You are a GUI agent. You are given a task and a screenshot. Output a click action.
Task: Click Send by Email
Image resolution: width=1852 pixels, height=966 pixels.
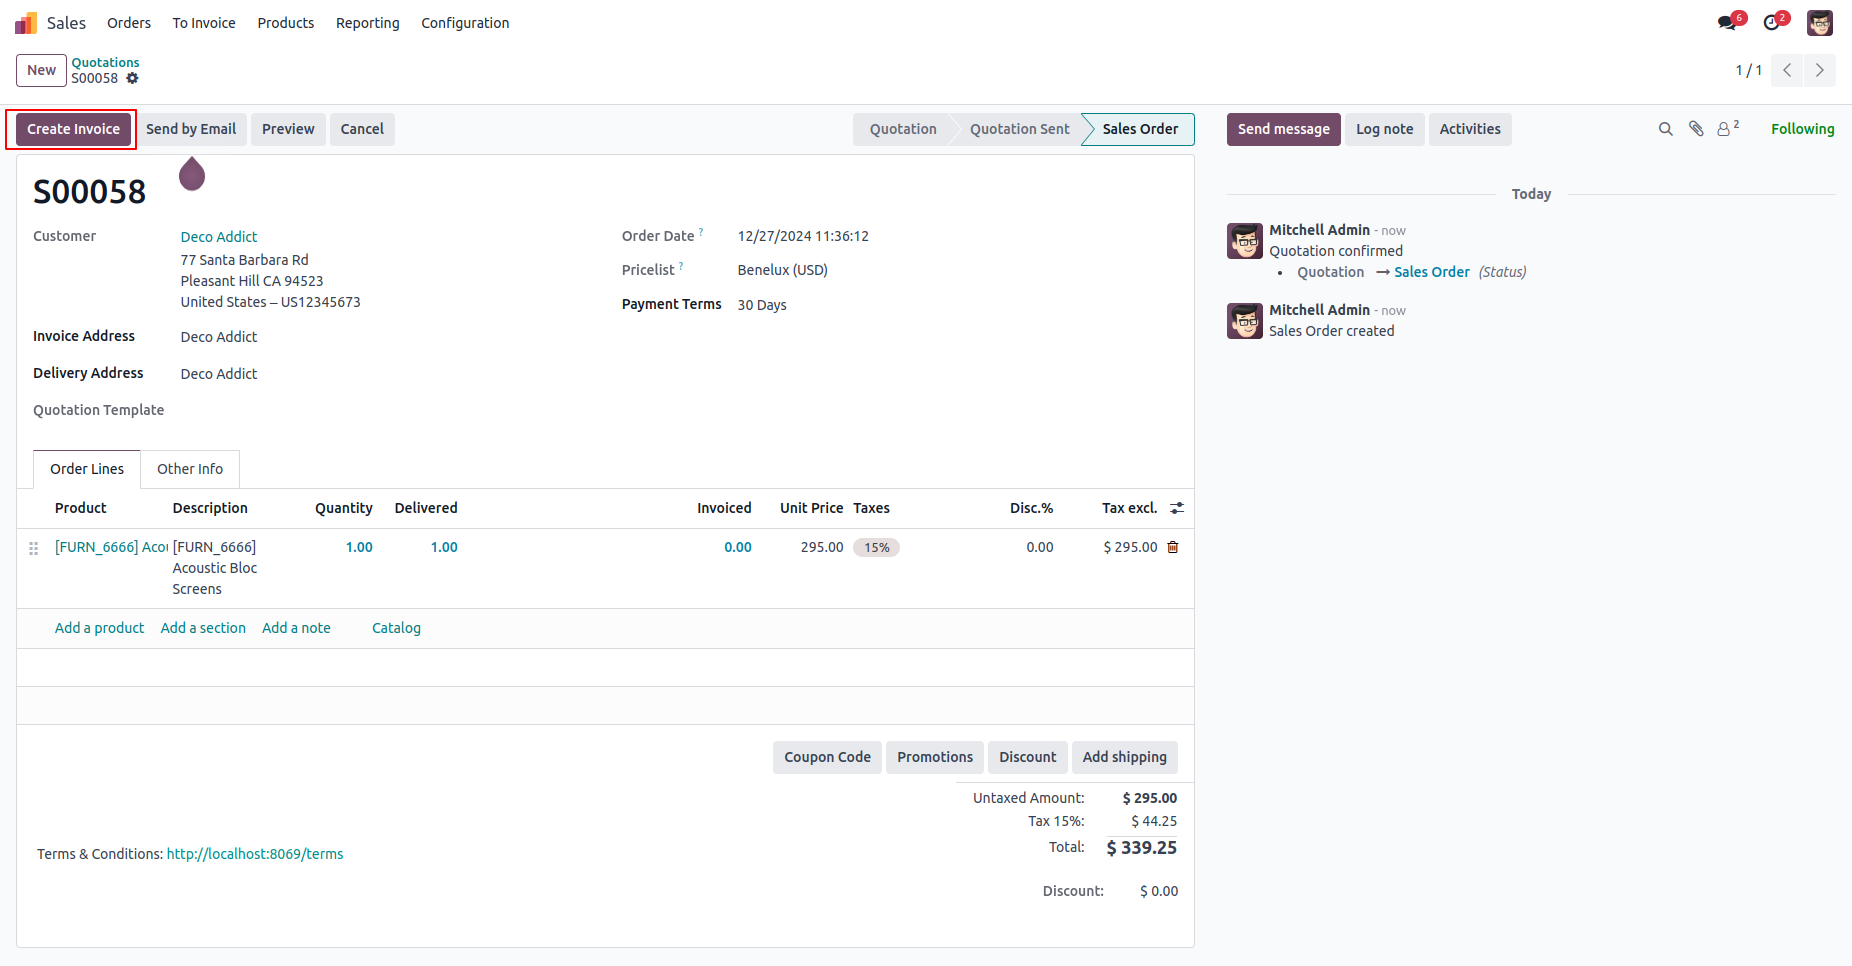191,129
